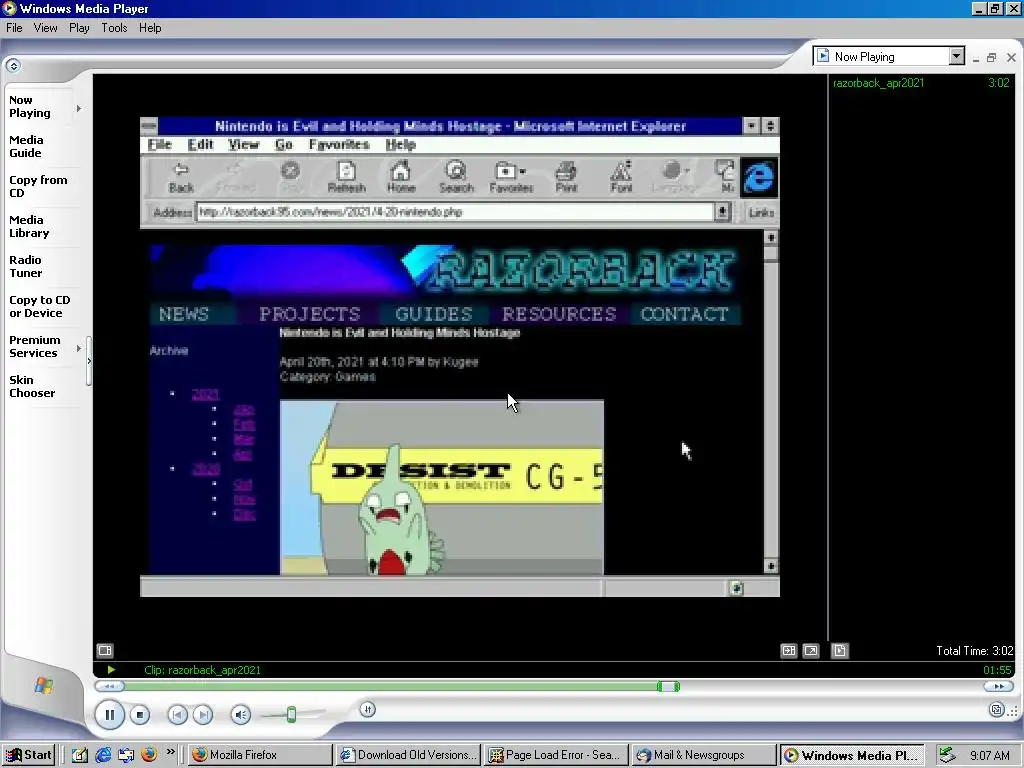The width and height of the screenshot is (1024, 768).
Task: Click the rewind button on seek bar
Action: [110, 686]
